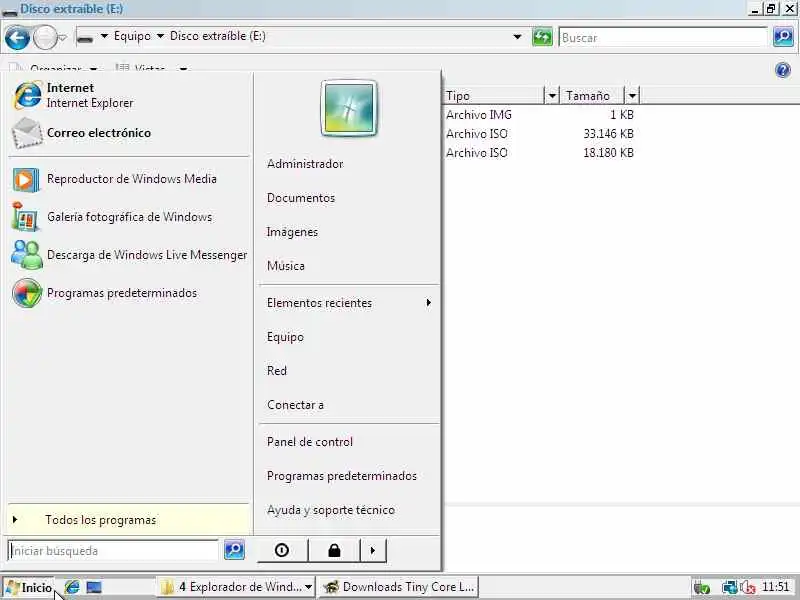Screen dimensions: 800x600
Task: Expand dropdown arrow before Equipo
Action: pos(104,36)
